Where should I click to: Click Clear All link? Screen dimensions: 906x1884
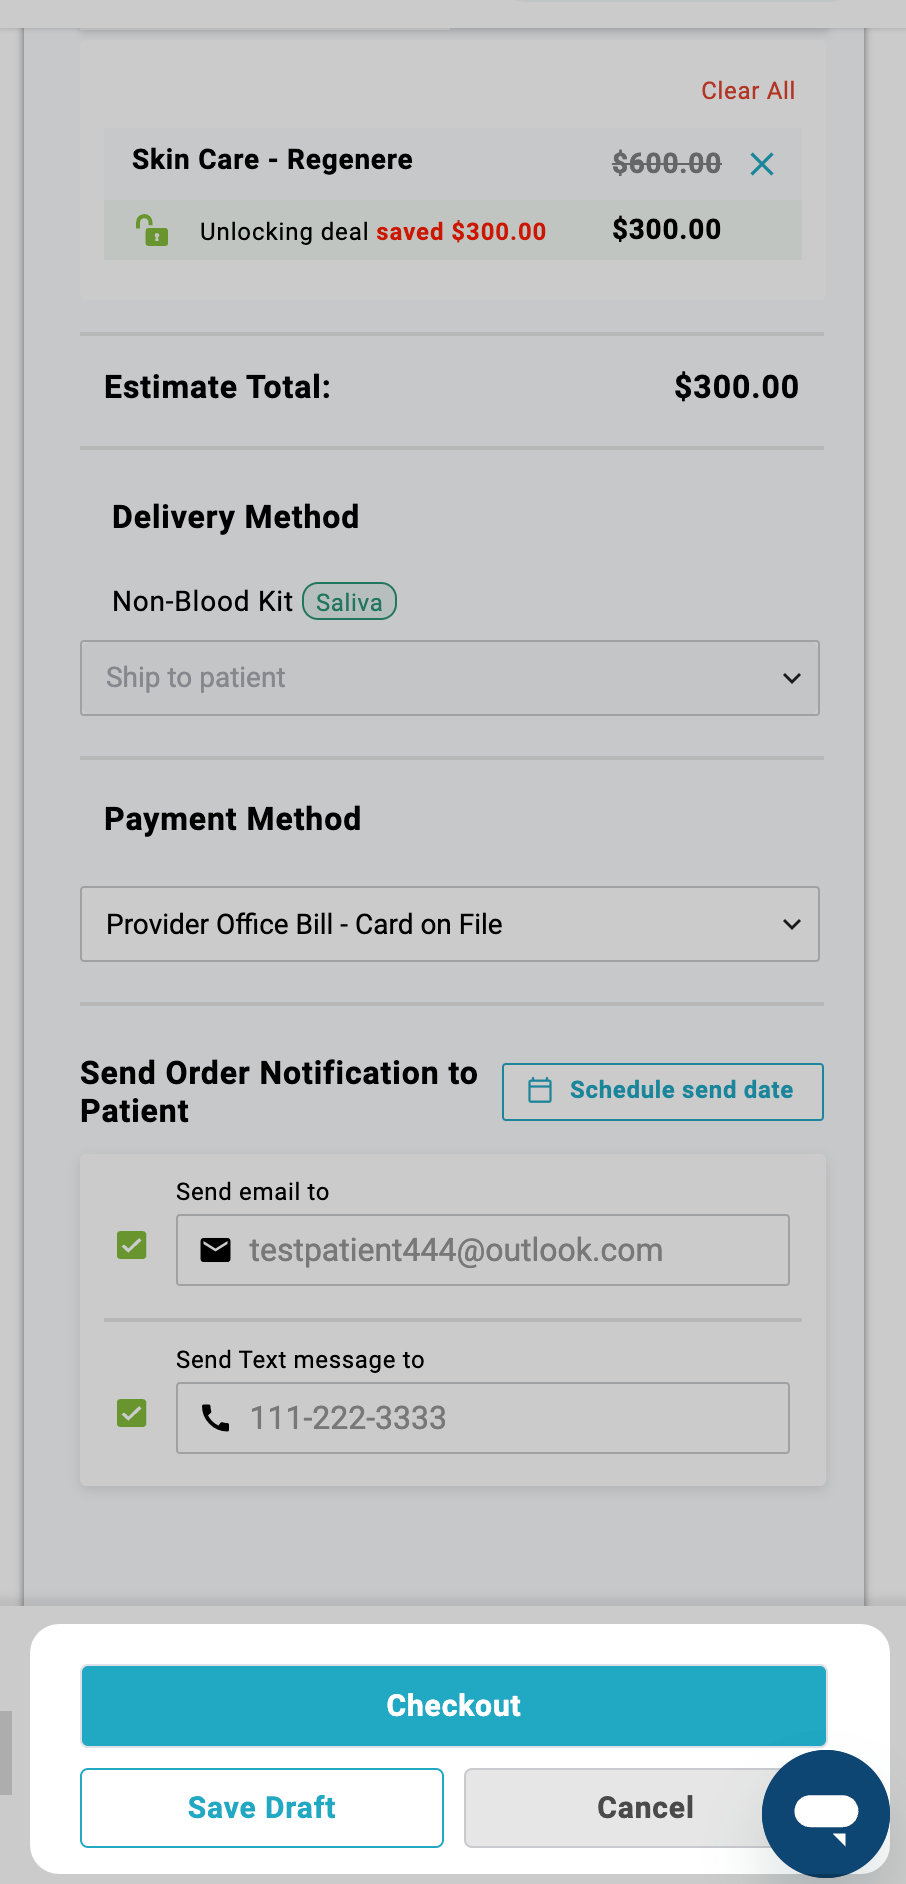748,91
